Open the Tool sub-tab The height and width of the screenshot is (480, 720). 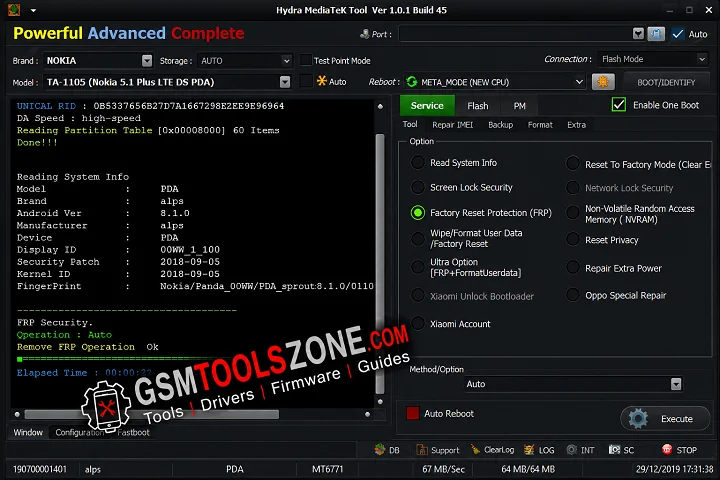pyautogui.click(x=410, y=124)
